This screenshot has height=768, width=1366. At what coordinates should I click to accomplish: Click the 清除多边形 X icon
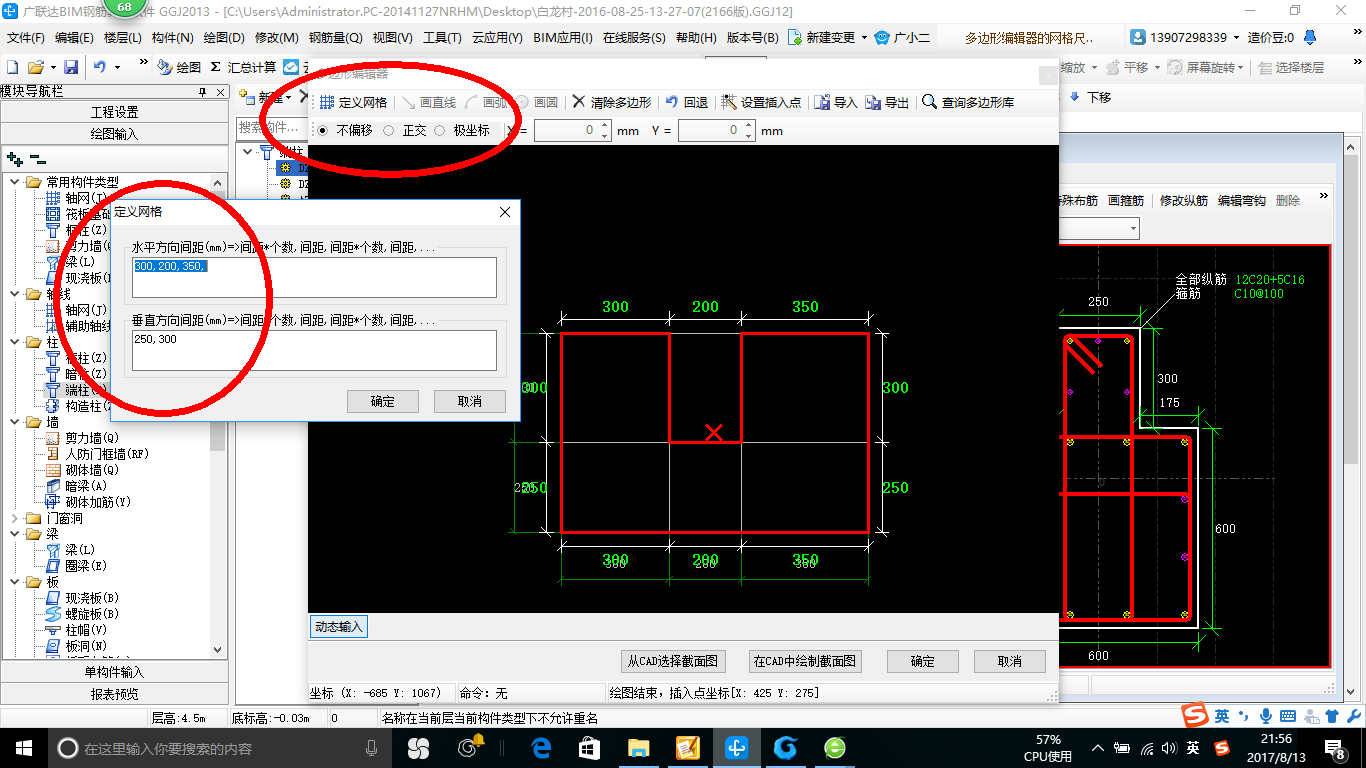579,102
